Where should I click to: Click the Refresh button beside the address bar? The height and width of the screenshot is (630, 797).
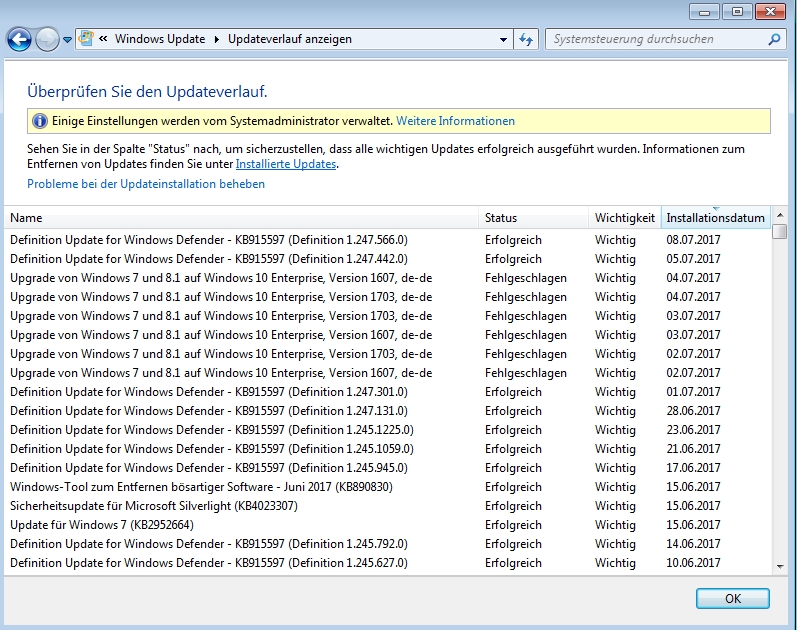(526, 39)
